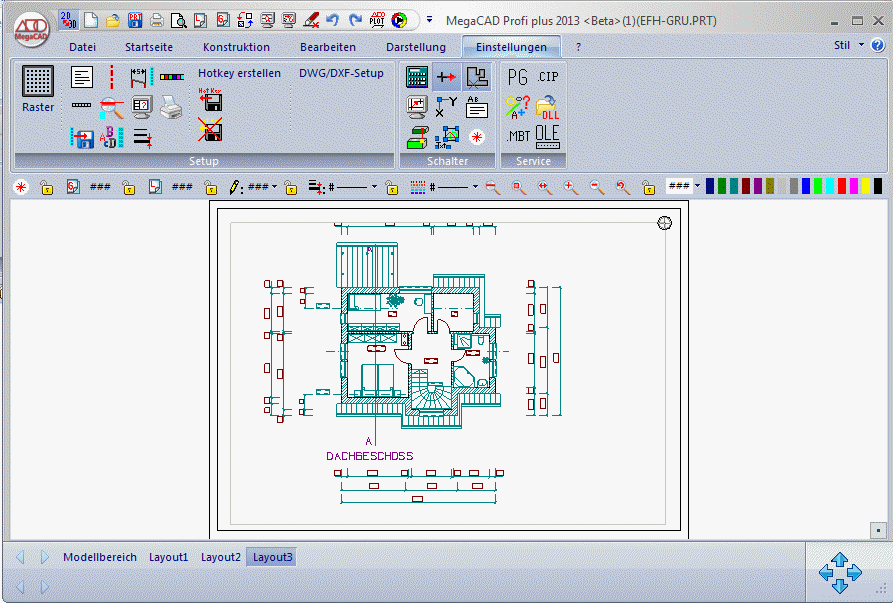
Task: Open the PG service icon
Action: (x=517, y=77)
